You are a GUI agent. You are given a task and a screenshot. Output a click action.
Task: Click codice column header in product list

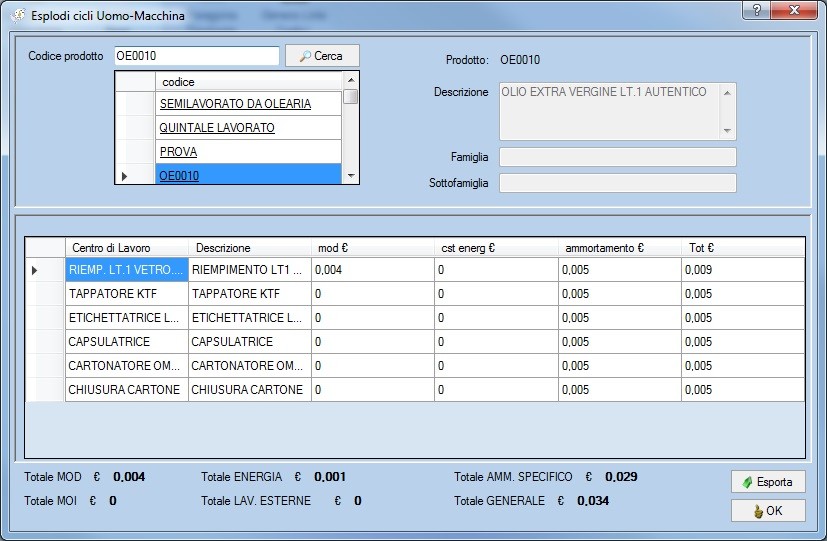coord(248,82)
